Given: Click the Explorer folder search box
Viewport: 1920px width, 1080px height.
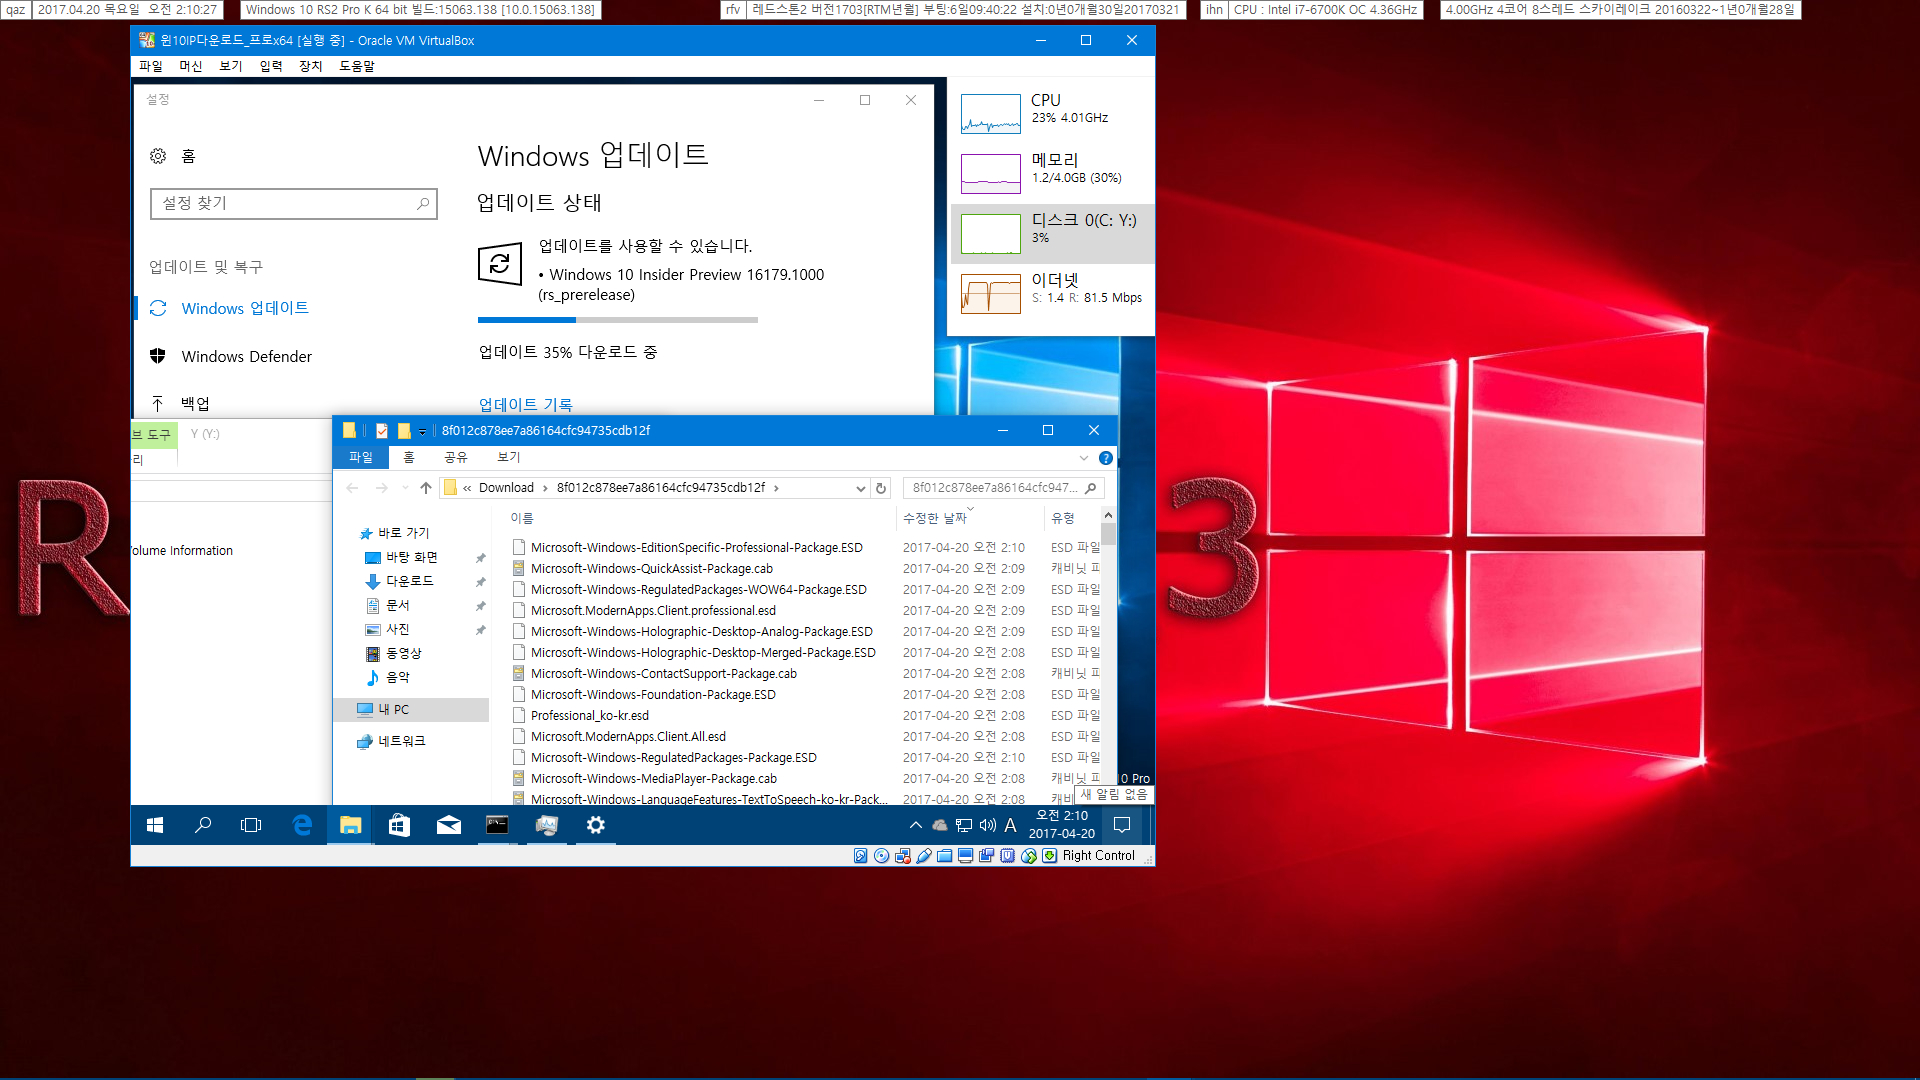Looking at the screenshot, I should click(x=1004, y=488).
